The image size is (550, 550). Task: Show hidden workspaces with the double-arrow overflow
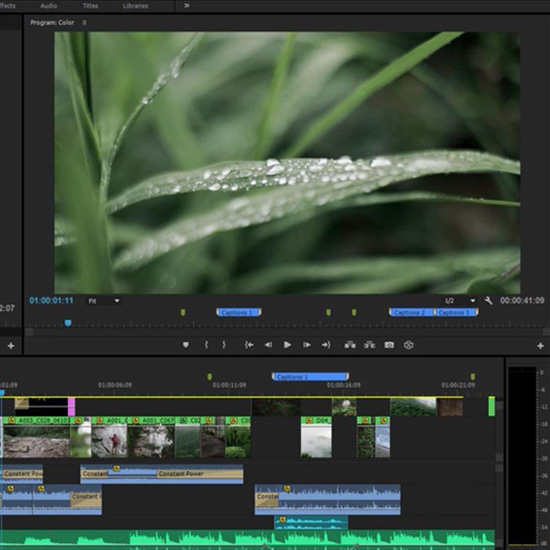pyautogui.click(x=187, y=6)
